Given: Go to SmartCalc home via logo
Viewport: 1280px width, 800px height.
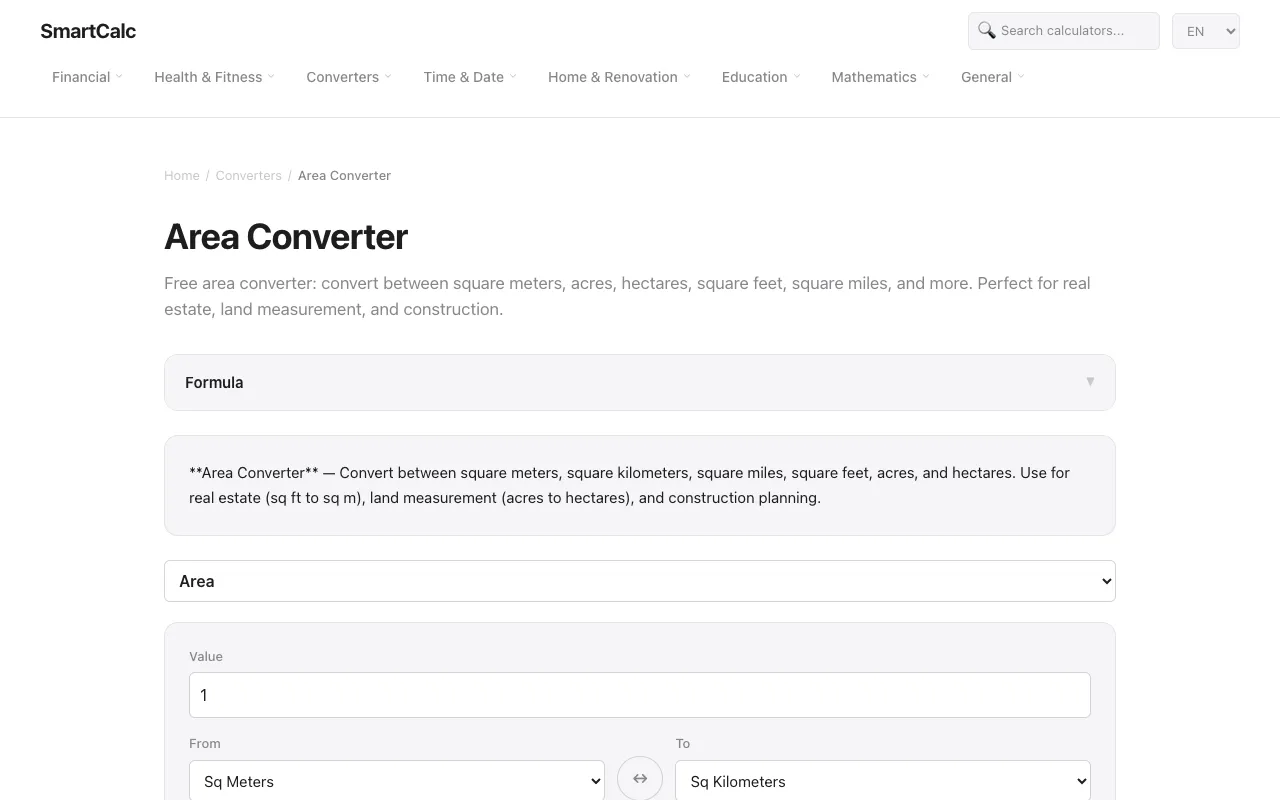Looking at the screenshot, I should point(88,31).
